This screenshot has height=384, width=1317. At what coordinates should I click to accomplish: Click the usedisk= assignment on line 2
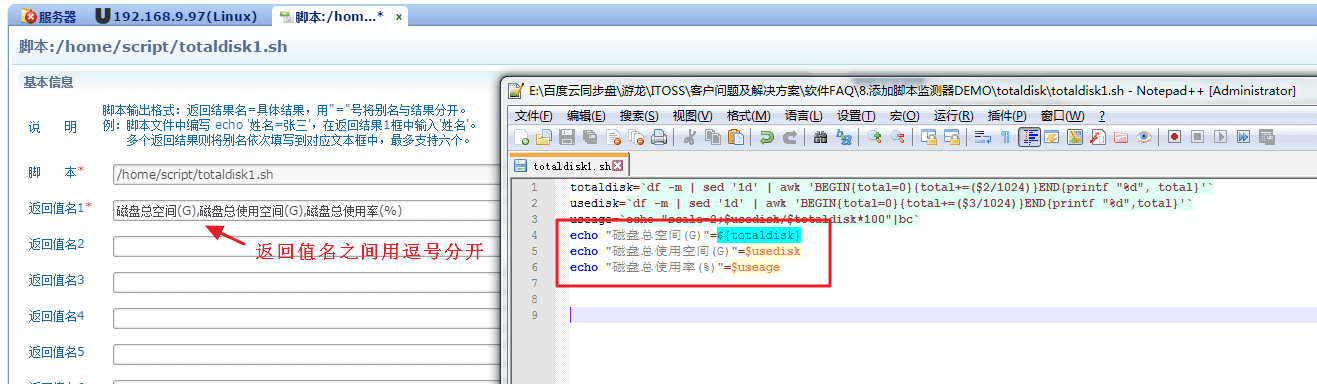(x=598, y=203)
